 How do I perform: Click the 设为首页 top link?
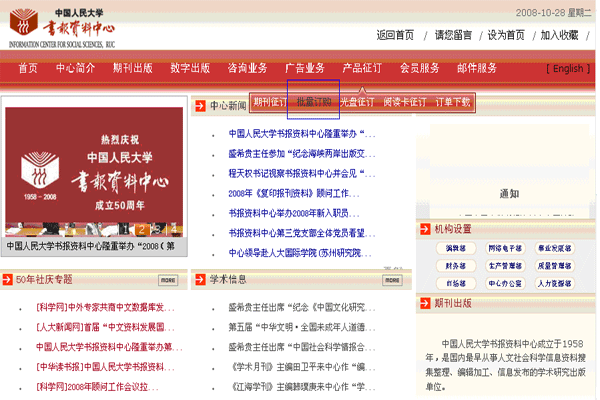click(x=506, y=35)
